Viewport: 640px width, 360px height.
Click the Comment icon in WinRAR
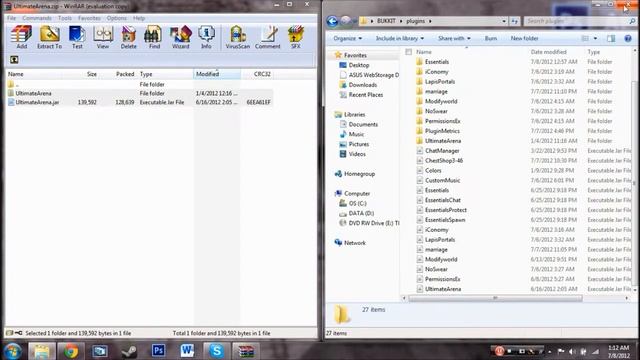point(268,38)
